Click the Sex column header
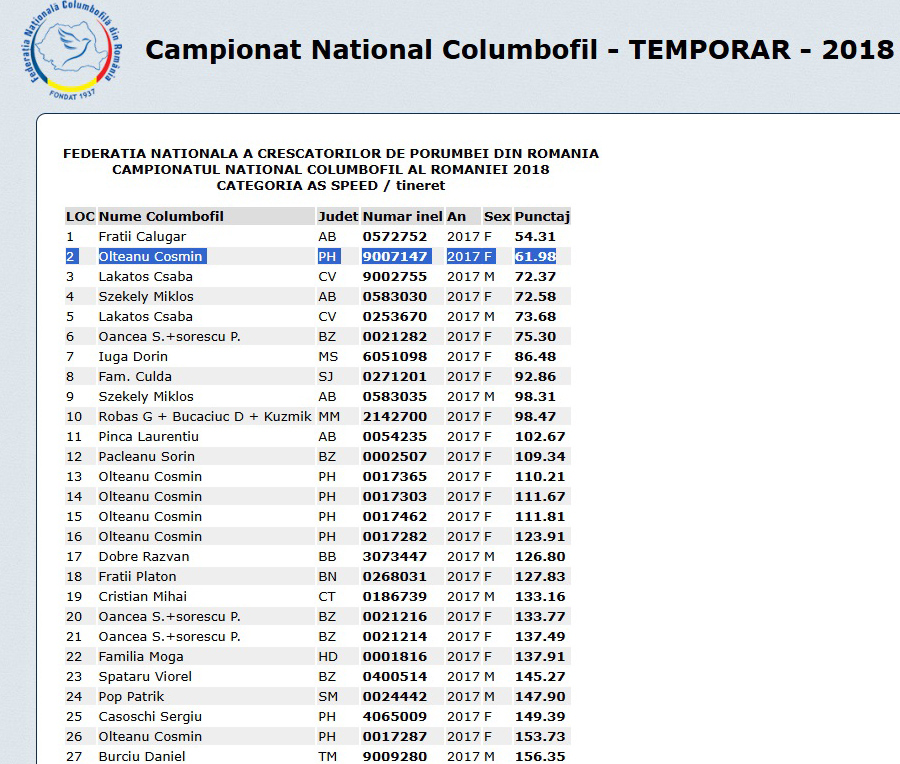The image size is (900, 764). (x=496, y=216)
